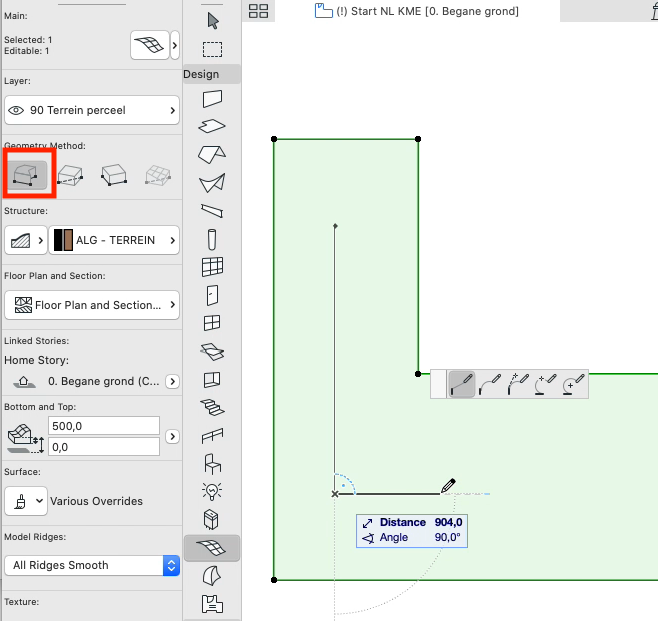The image size is (658, 621).
Task: Open the ALG - TERREIN building material dropdown
Action: (114, 240)
